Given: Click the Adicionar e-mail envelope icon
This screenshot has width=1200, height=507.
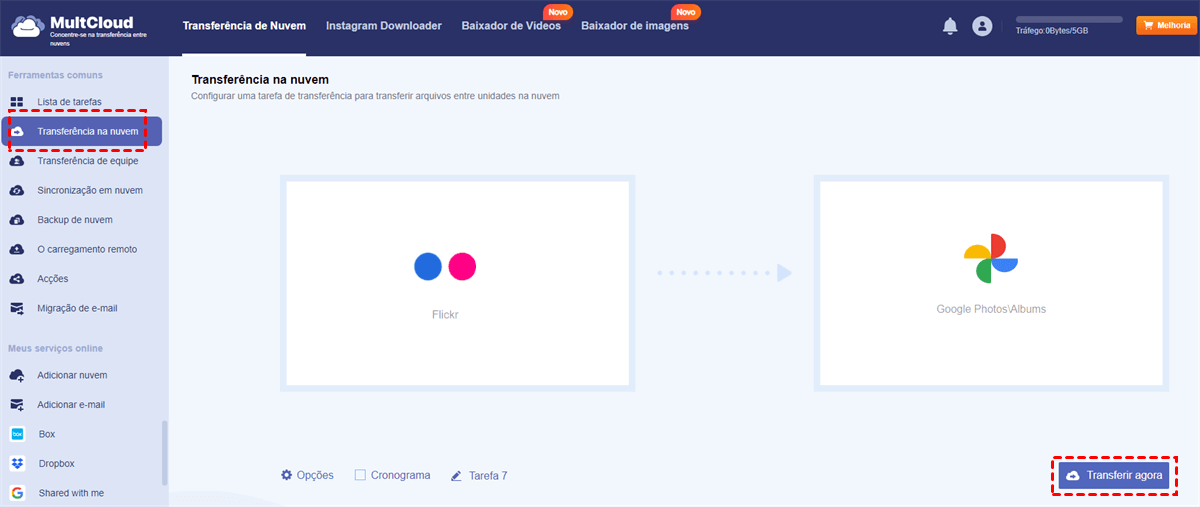Looking at the screenshot, I should point(17,405).
